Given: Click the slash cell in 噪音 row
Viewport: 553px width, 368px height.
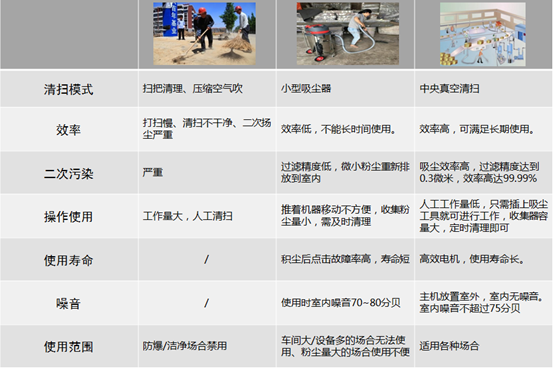Looking at the screenshot, I should pos(207,303).
